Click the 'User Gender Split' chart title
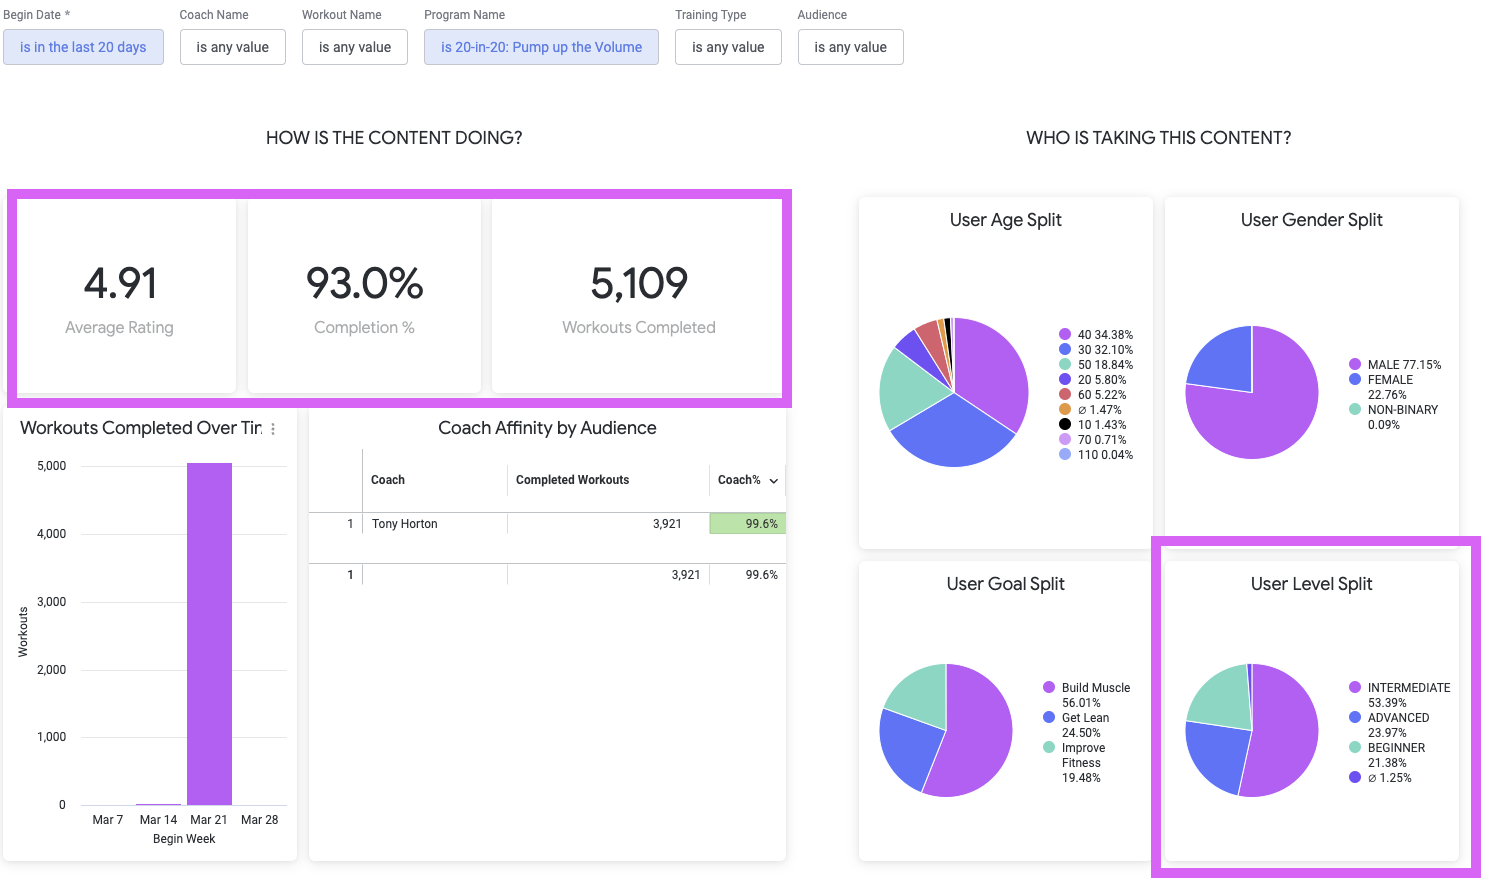The width and height of the screenshot is (1488, 883). 1311,220
